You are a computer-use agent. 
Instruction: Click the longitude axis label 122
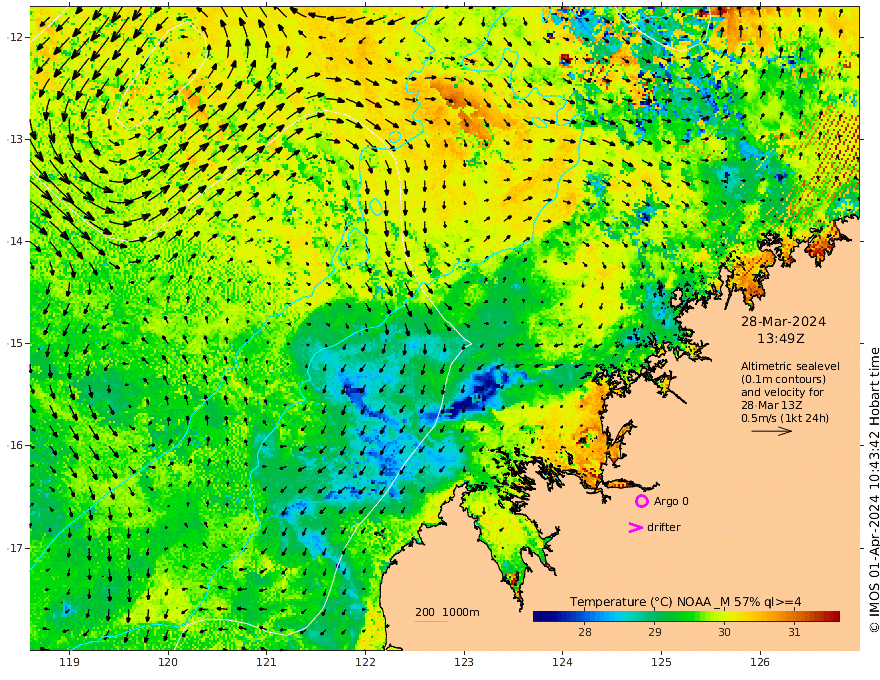point(365,663)
